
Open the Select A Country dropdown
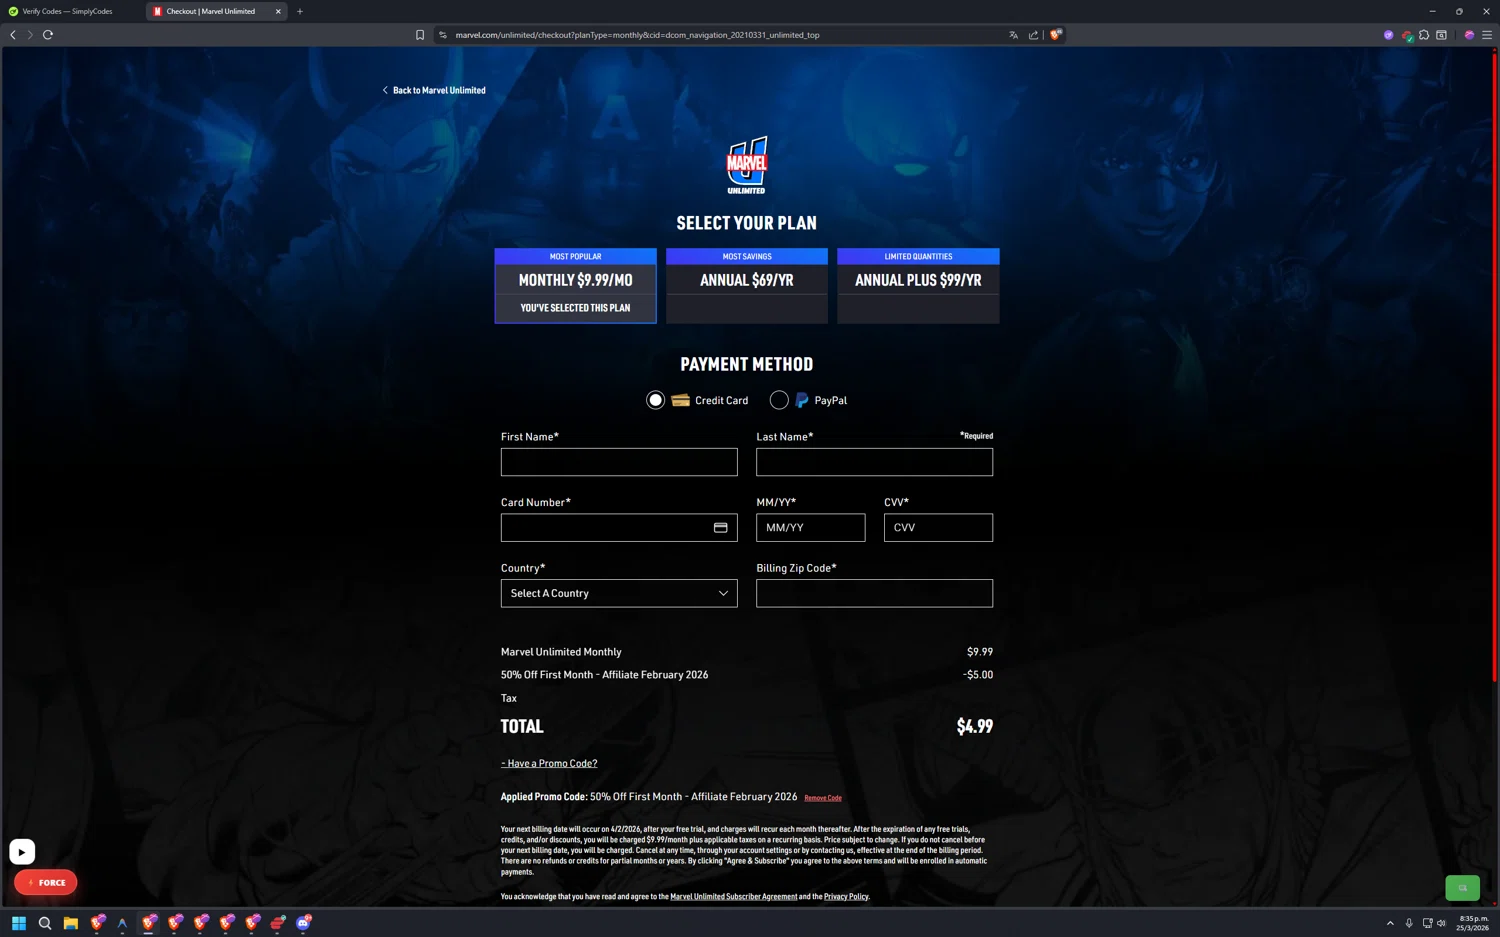[x=619, y=593]
